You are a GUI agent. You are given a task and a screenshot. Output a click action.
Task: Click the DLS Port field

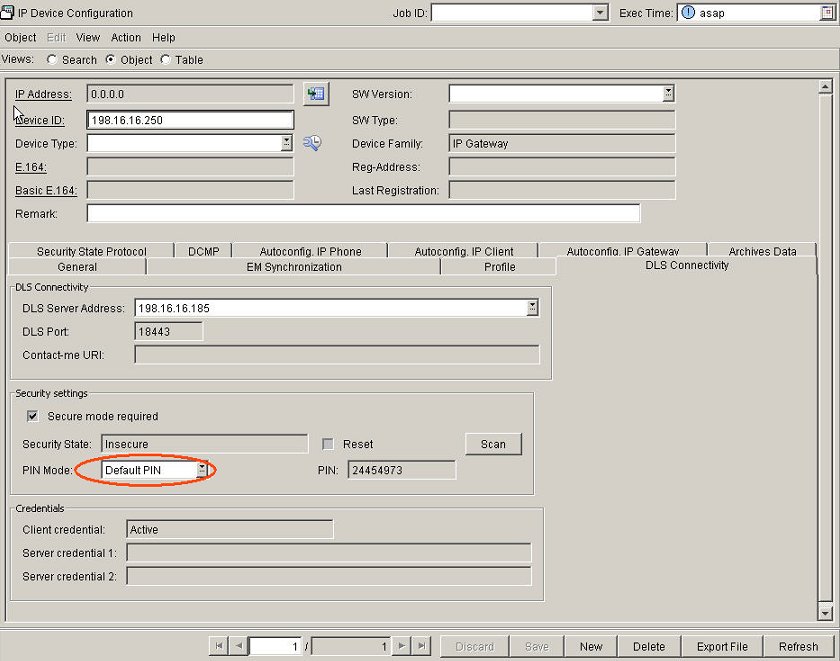coord(168,332)
